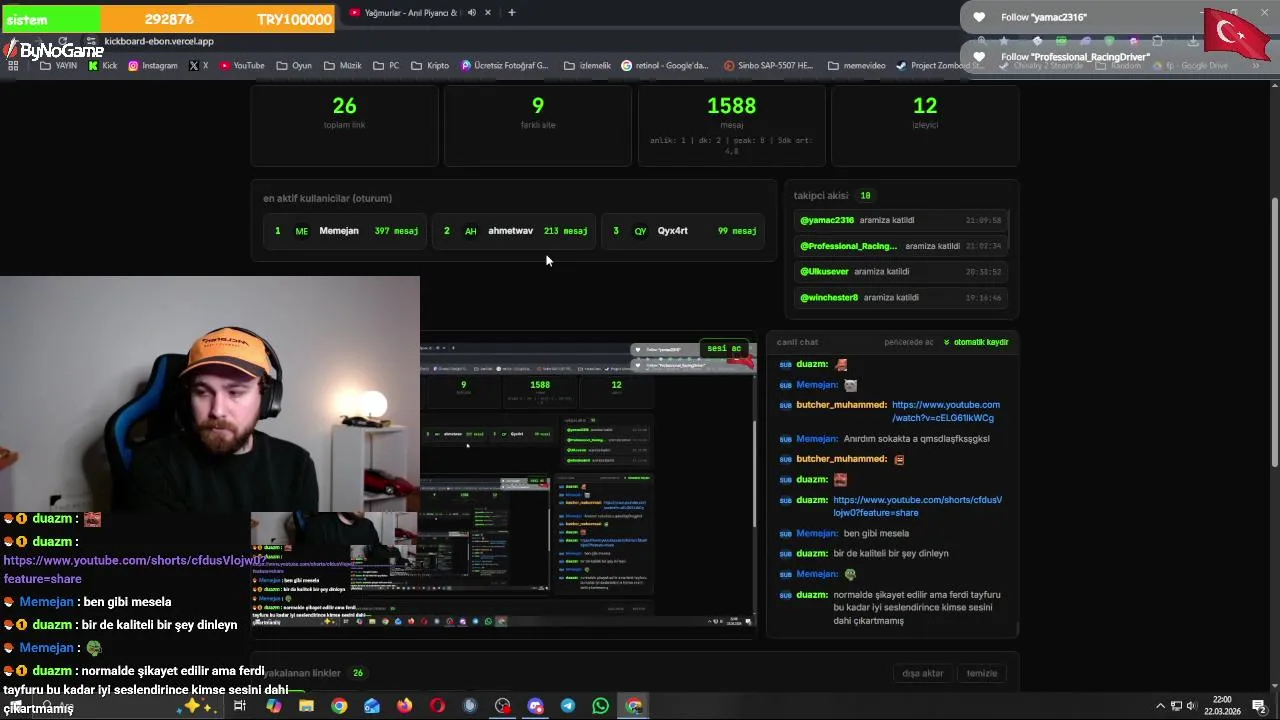Viewport: 1280px width, 720px height.
Task: Show hidden system tray icons
Action: pos(1161,706)
